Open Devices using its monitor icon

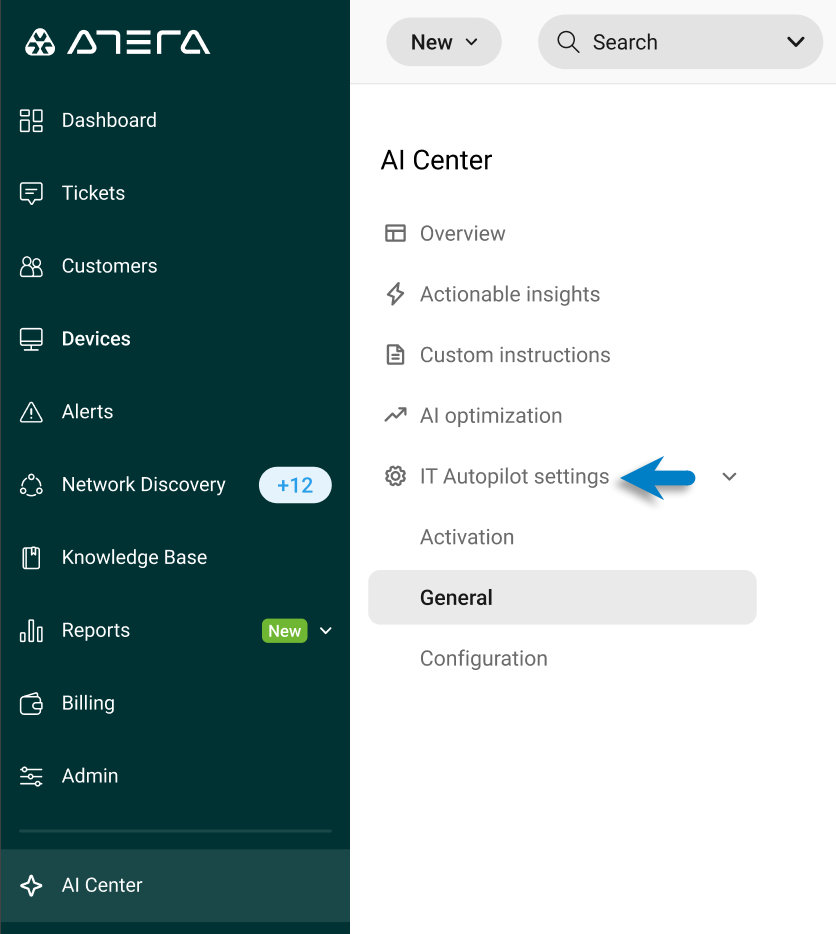(31, 339)
